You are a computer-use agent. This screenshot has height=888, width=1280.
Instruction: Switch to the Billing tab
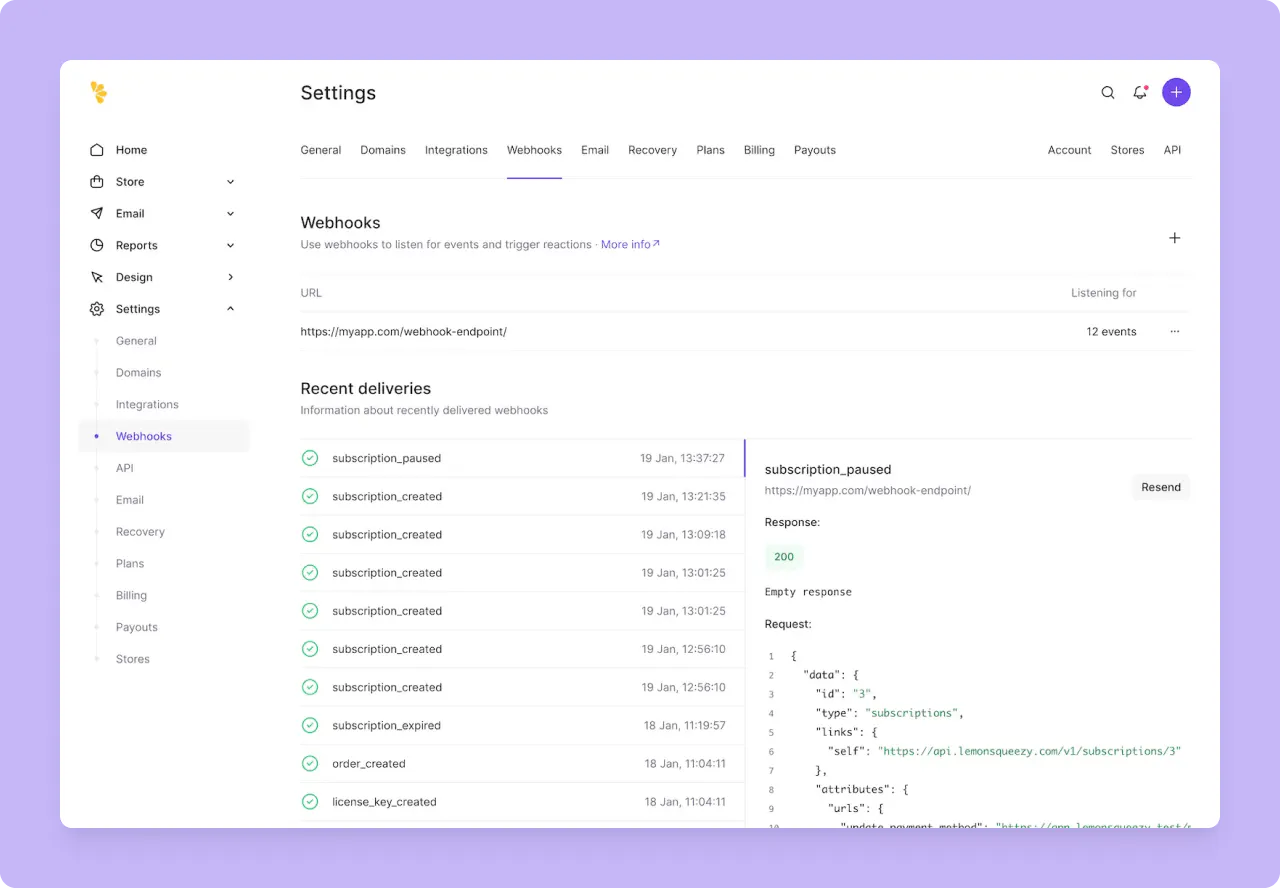[x=759, y=149]
